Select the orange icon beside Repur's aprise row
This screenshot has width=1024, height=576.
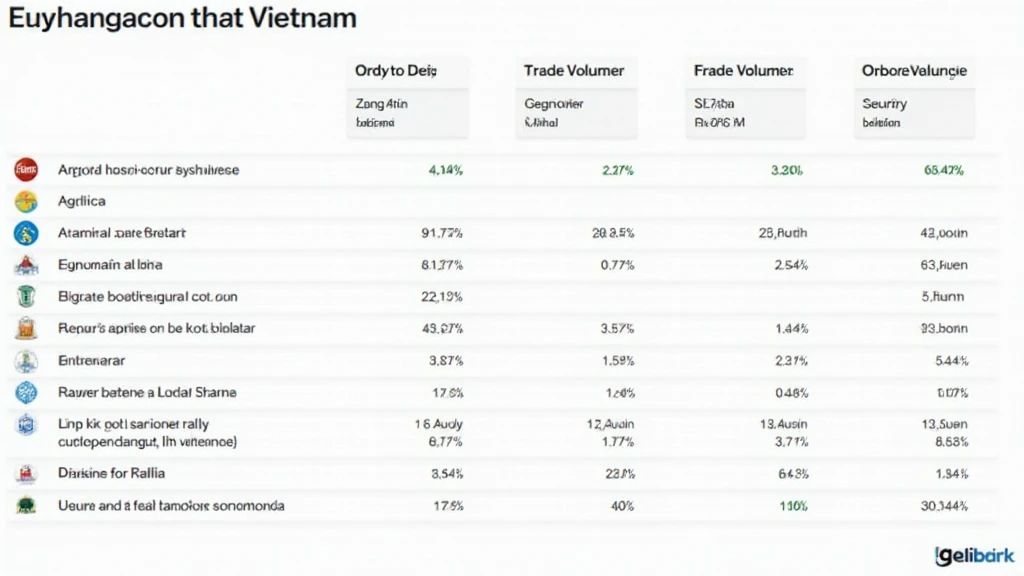tap(26, 328)
